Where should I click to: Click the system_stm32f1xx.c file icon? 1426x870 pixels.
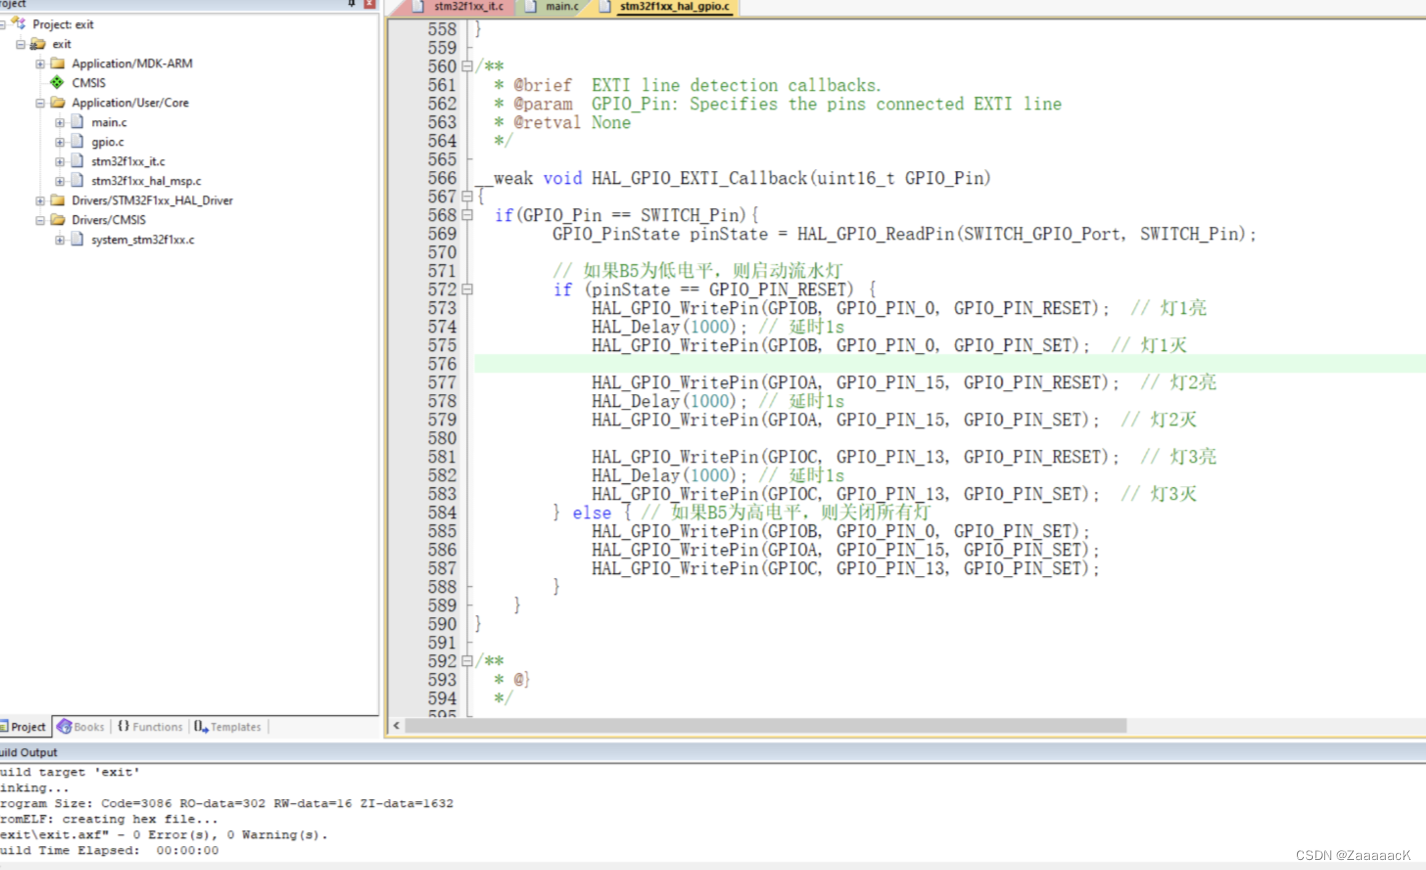click(77, 240)
